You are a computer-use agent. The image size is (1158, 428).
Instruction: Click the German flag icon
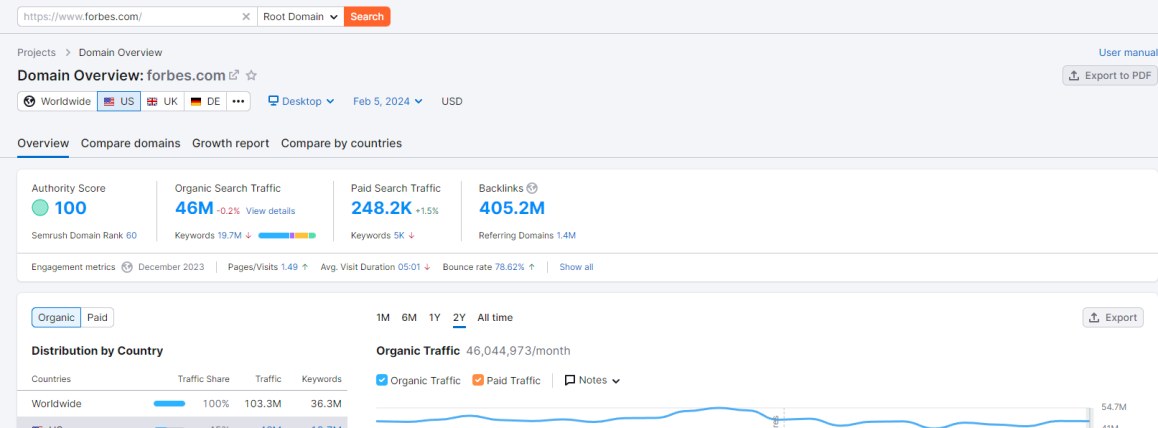click(196, 102)
